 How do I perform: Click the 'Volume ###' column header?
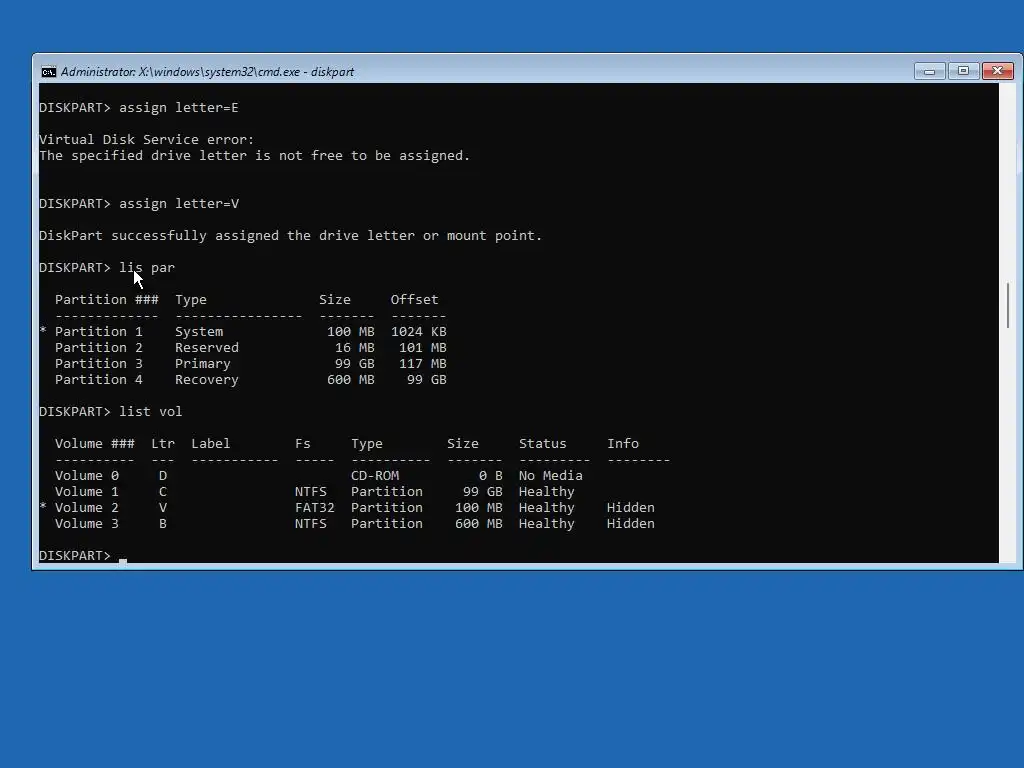click(x=95, y=443)
